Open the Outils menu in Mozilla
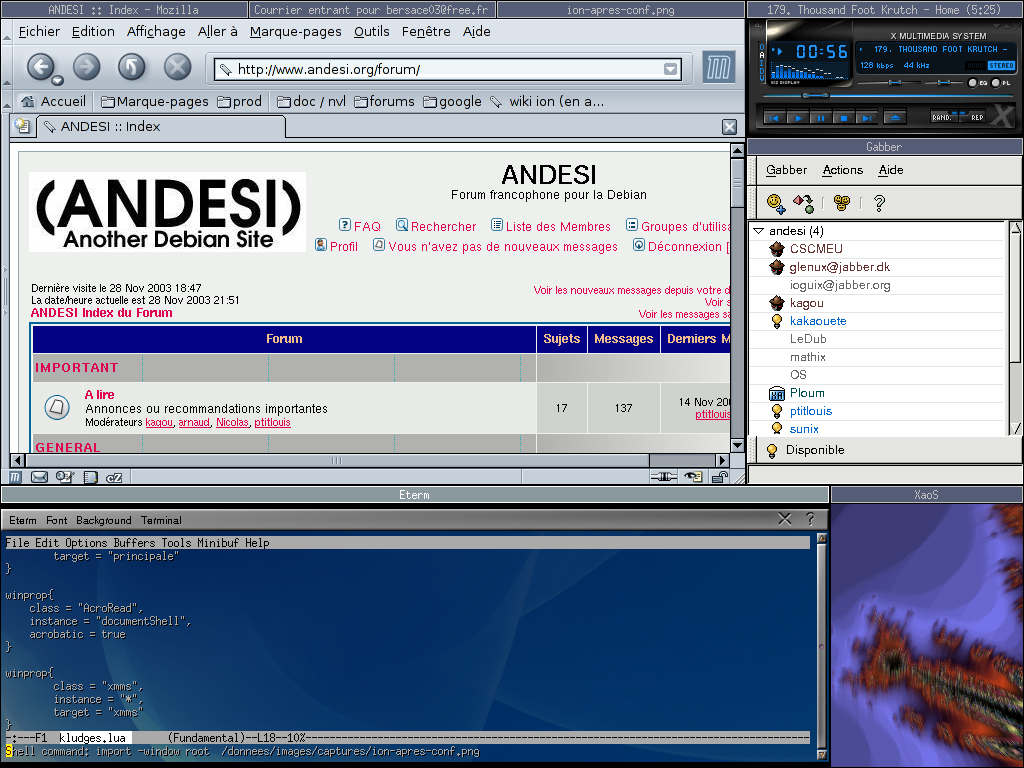 [x=372, y=31]
